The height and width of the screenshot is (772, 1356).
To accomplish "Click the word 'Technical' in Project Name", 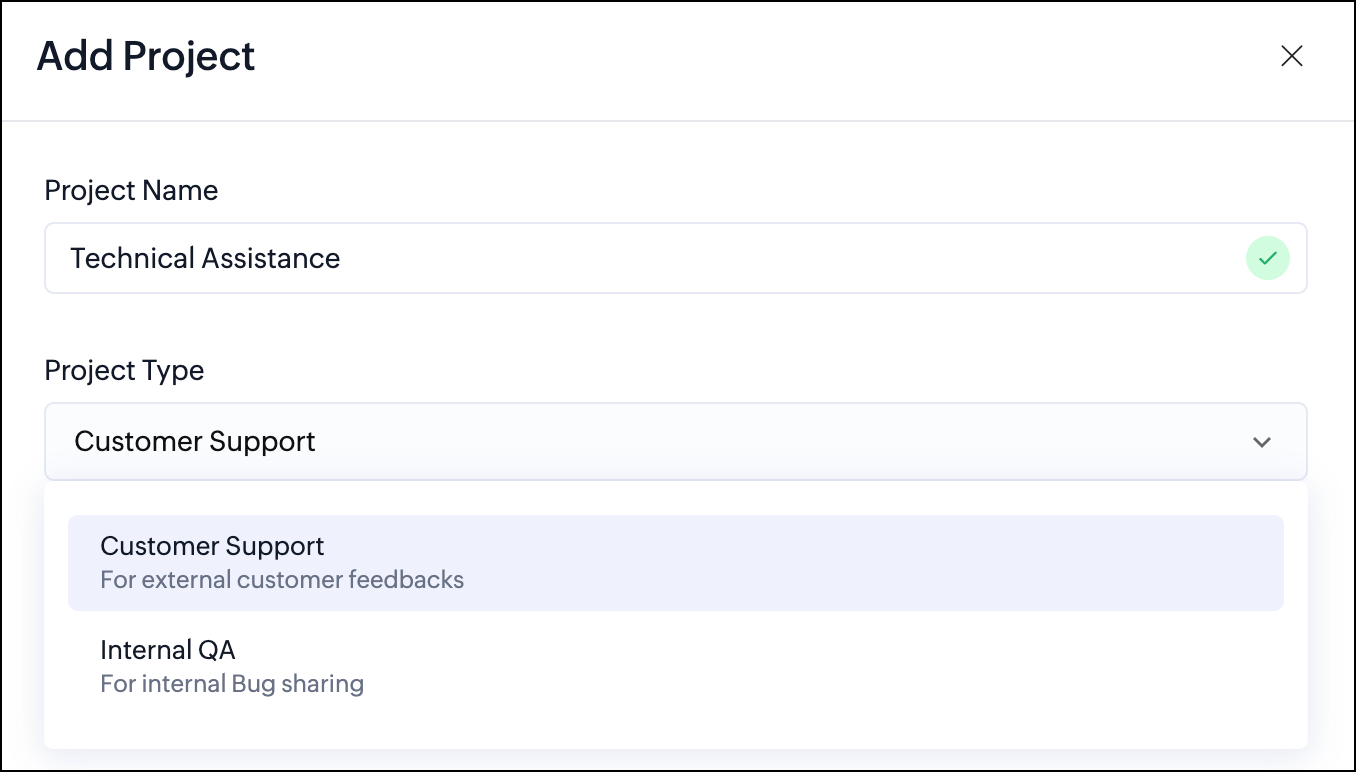I will pyautogui.click(x=132, y=258).
